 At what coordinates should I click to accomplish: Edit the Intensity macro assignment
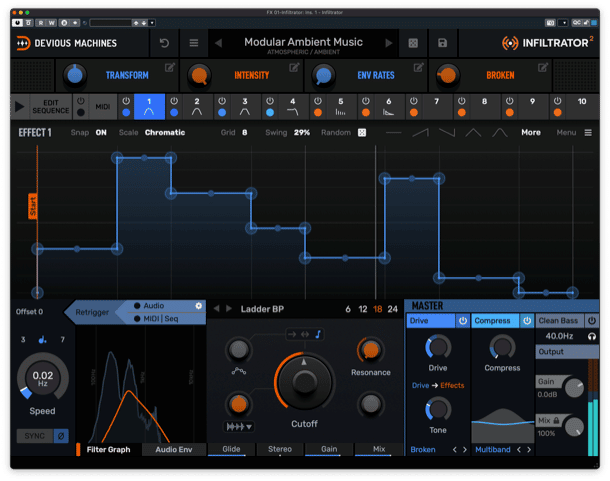(294, 67)
